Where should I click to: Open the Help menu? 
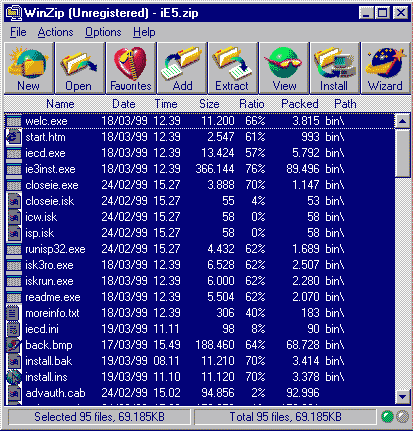coord(144,32)
